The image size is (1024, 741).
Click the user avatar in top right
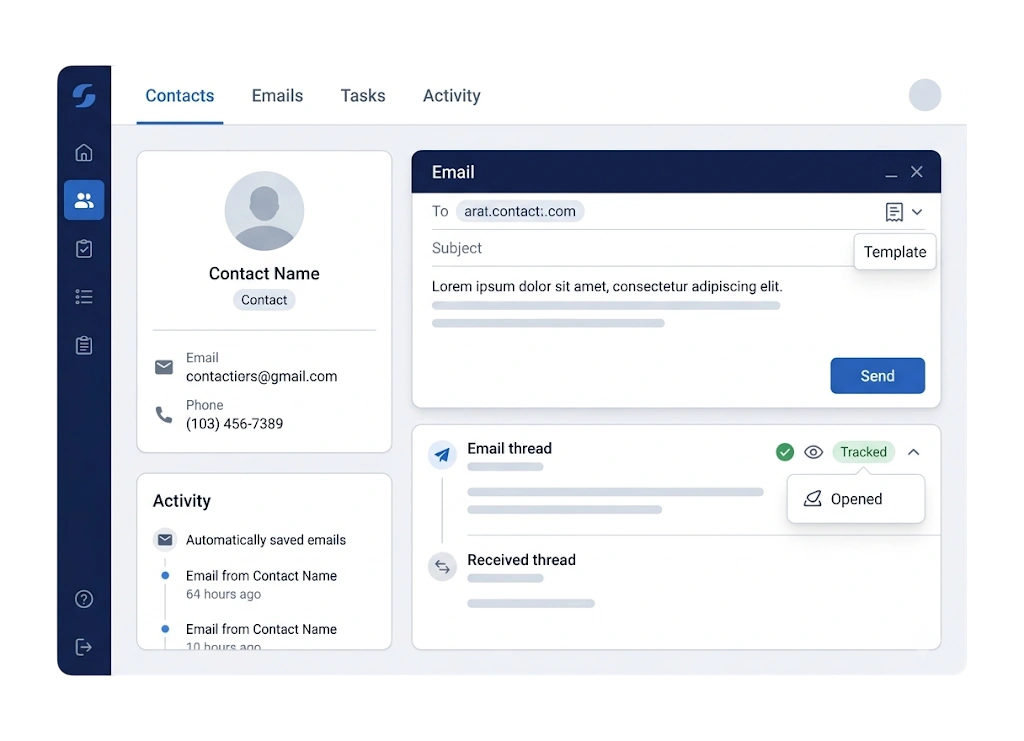(x=924, y=95)
